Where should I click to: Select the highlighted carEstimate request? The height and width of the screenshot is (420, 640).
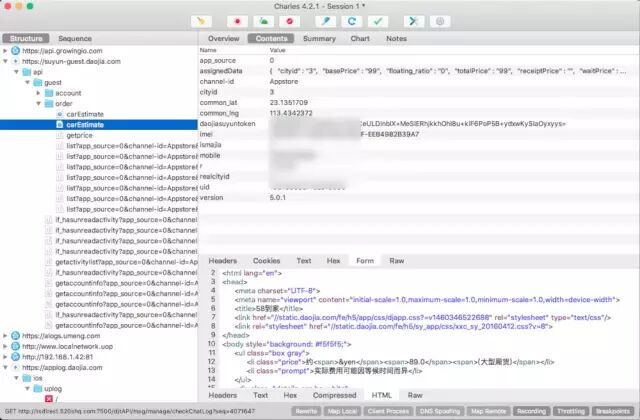pyautogui.click(x=99, y=124)
